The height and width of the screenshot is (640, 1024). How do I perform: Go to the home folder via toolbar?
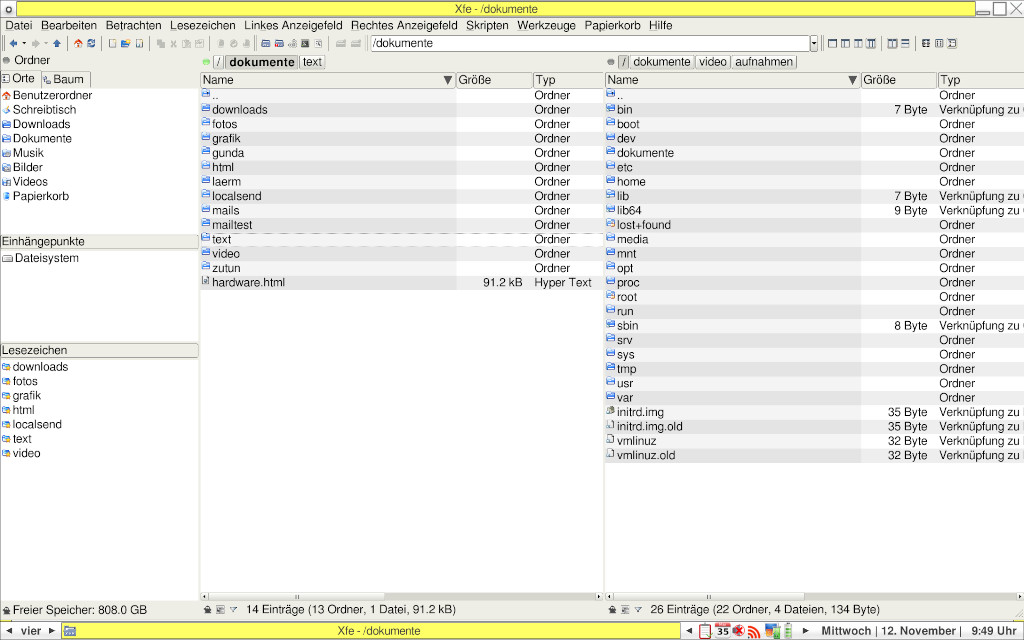(78, 43)
